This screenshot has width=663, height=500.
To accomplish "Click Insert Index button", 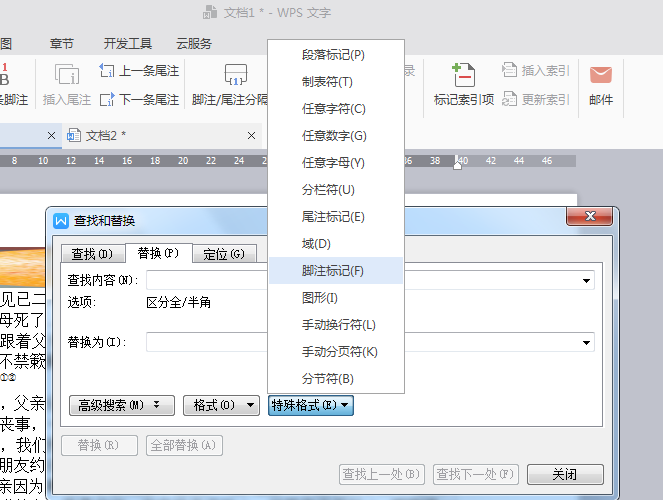I will (536, 70).
